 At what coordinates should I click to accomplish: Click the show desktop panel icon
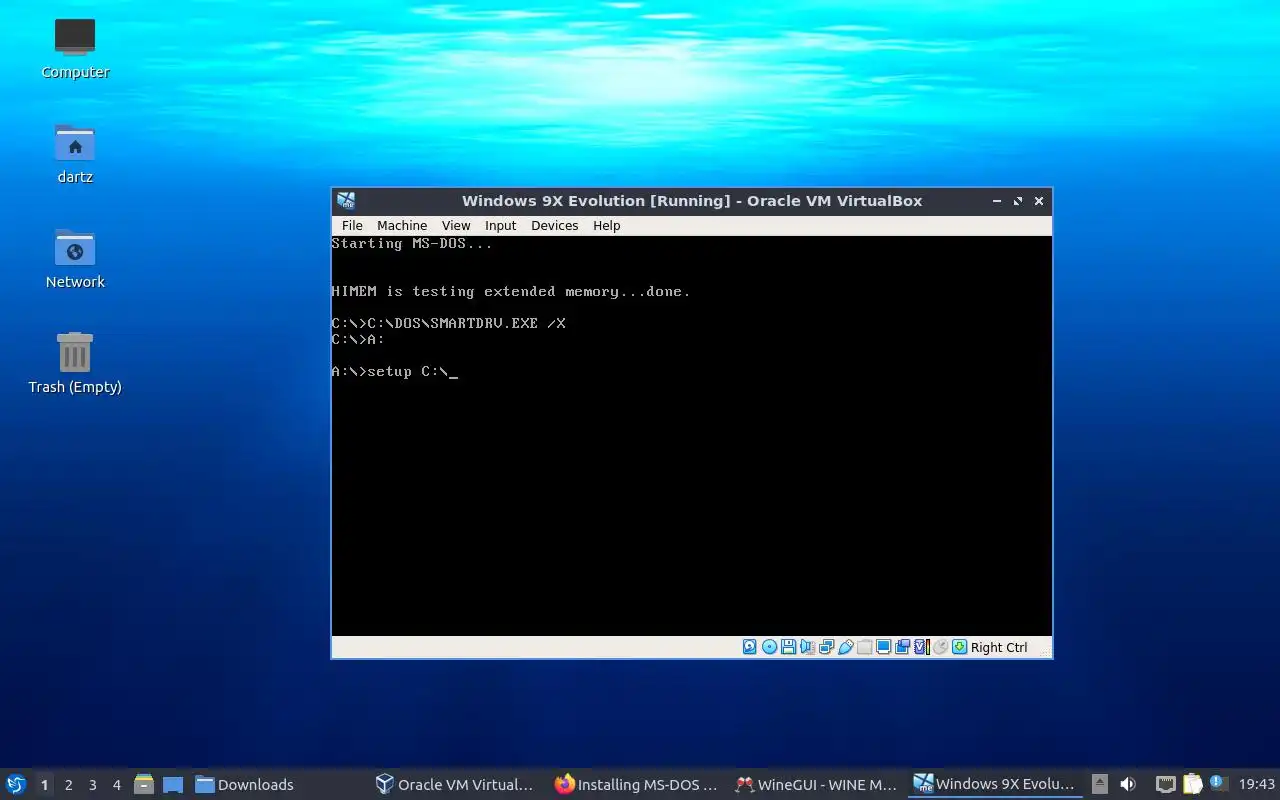pyautogui.click(x=173, y=784)
